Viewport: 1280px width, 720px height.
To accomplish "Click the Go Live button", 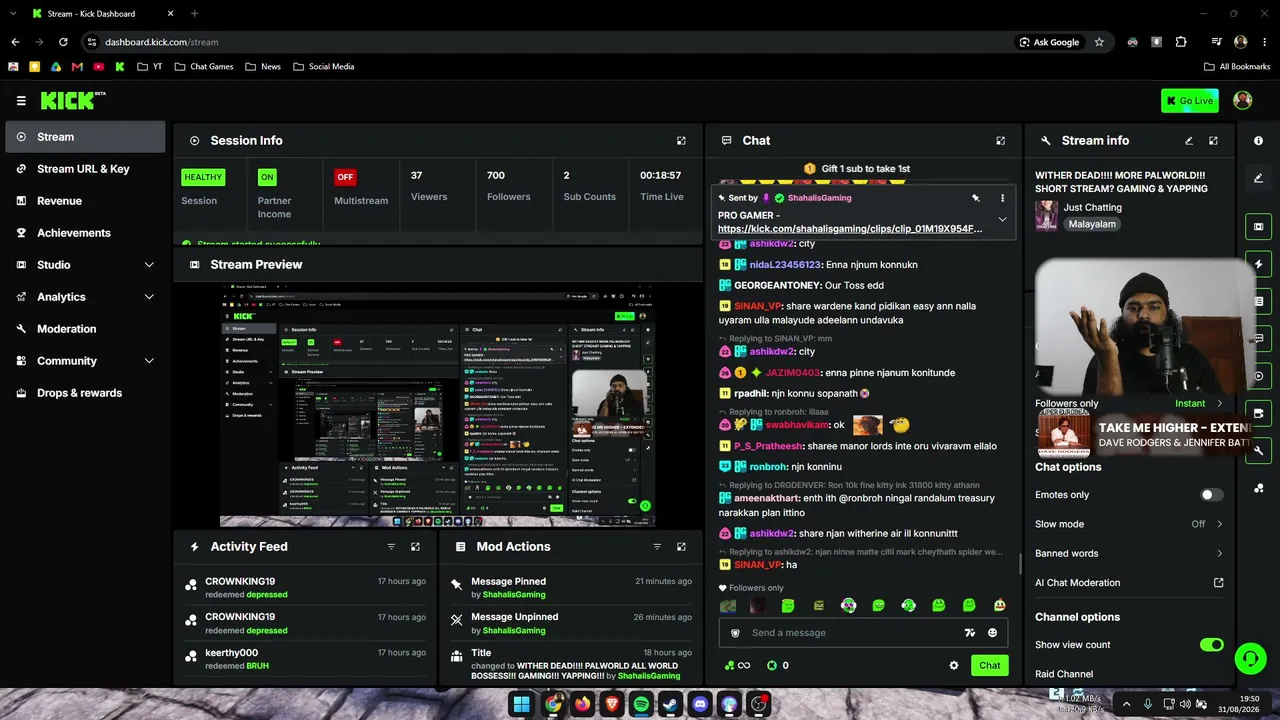I will coord(1190,100).
